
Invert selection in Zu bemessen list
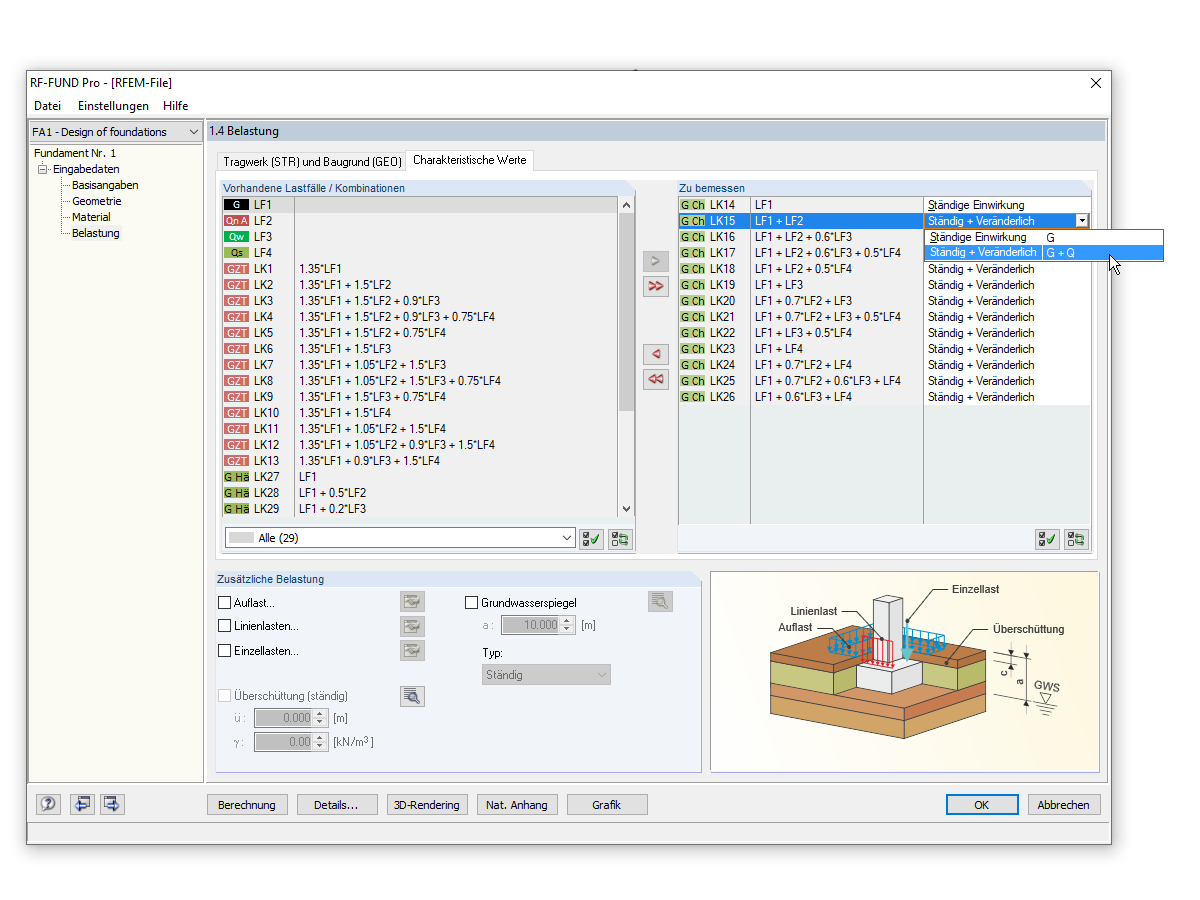1077,539
